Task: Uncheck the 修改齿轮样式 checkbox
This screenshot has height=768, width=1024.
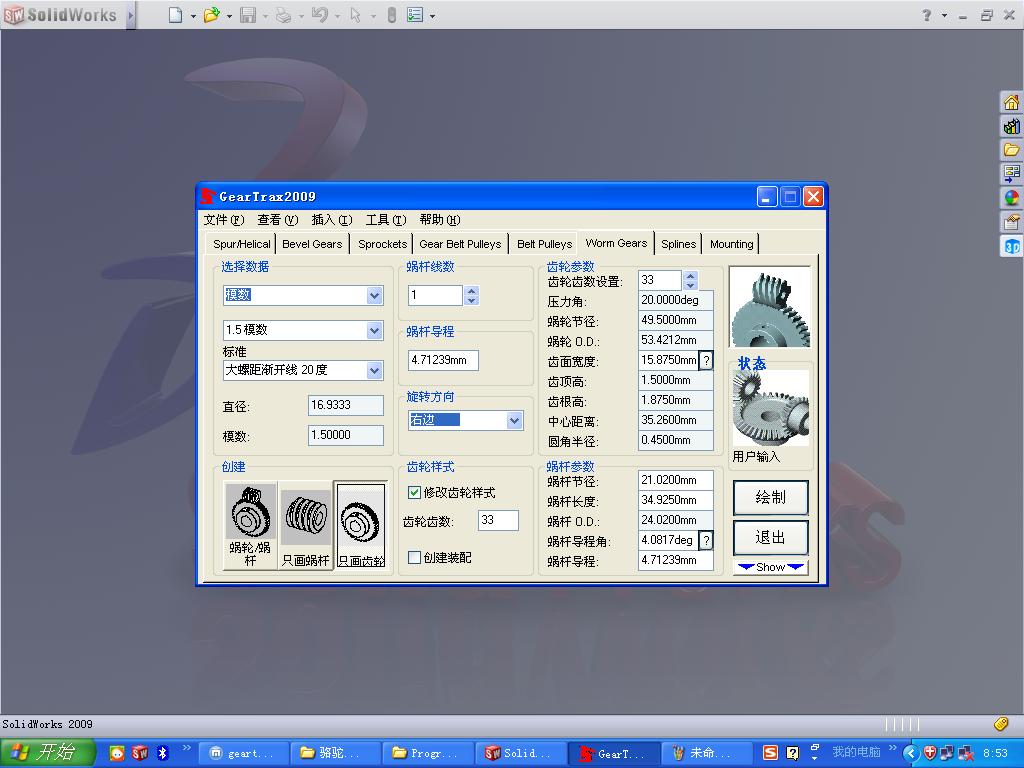Action: click(x=415, y=493)
